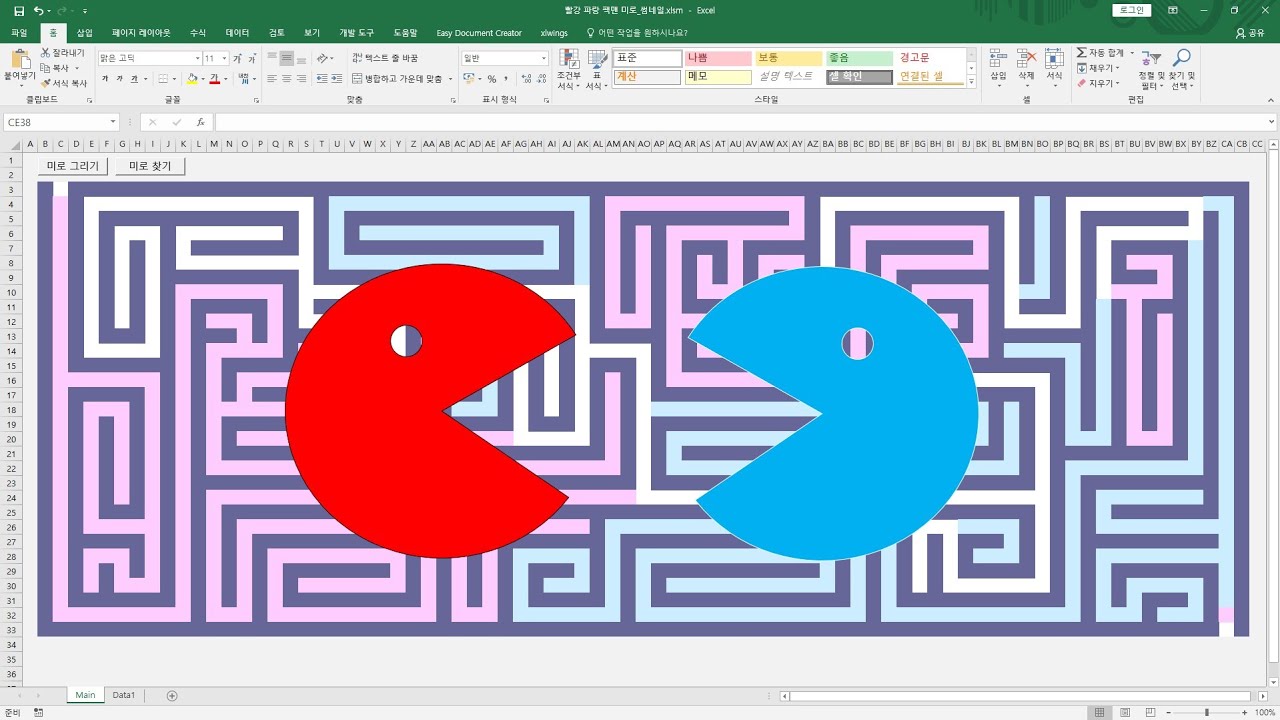Apply italic with the slanted 가 button
Image resolution: width=1280 pixels, height=720 pixels.
click(x=119, y=79)
